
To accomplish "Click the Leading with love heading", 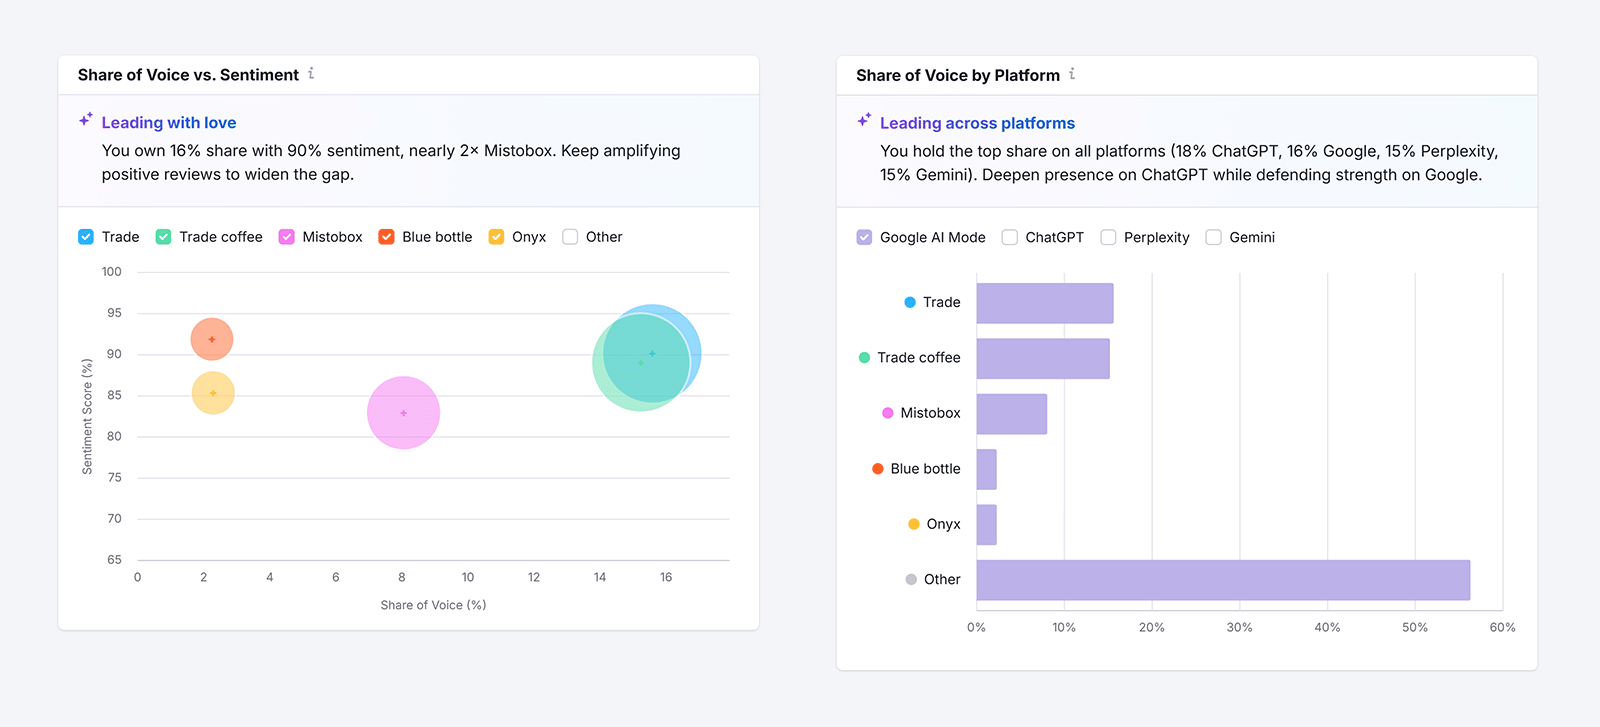I will point(169,123).
